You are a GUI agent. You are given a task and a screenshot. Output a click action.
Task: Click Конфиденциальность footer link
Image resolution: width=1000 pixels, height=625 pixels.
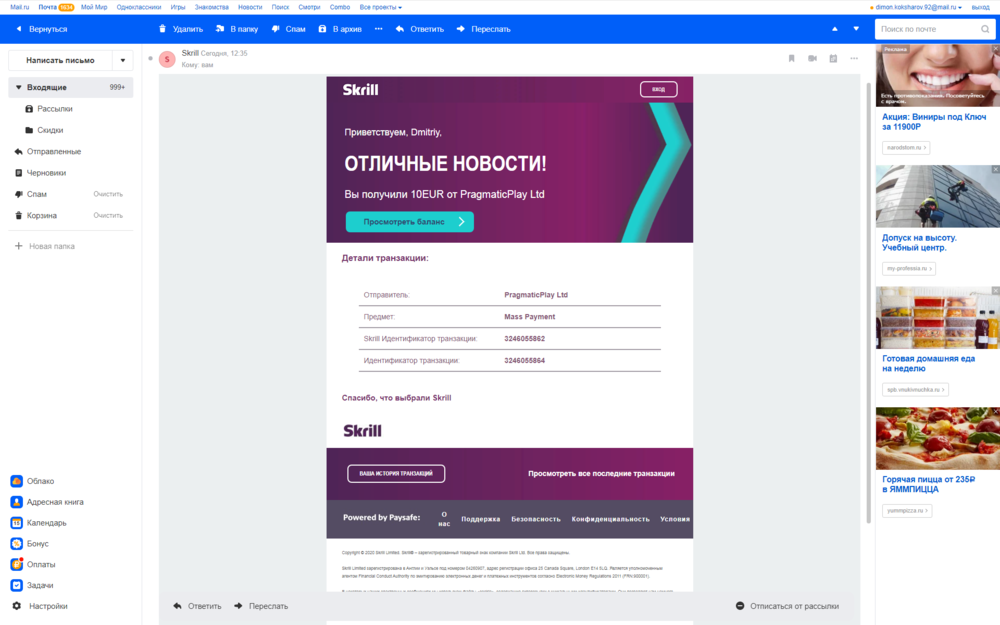click(610, 519)
